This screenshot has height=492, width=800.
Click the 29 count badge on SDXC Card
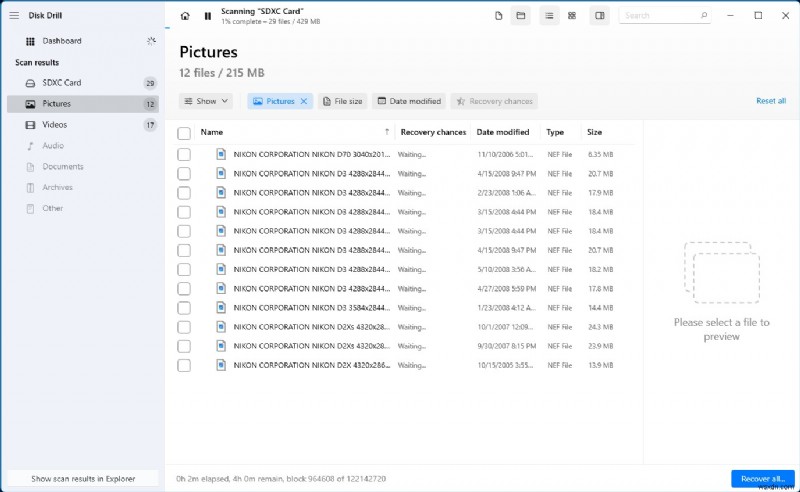tap(150, 83)
